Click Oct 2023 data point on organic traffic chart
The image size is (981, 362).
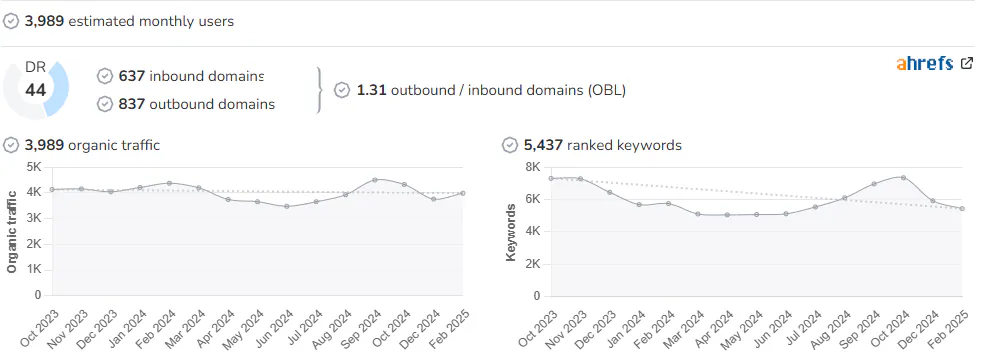pyautogui.click(x=53, y=189)
